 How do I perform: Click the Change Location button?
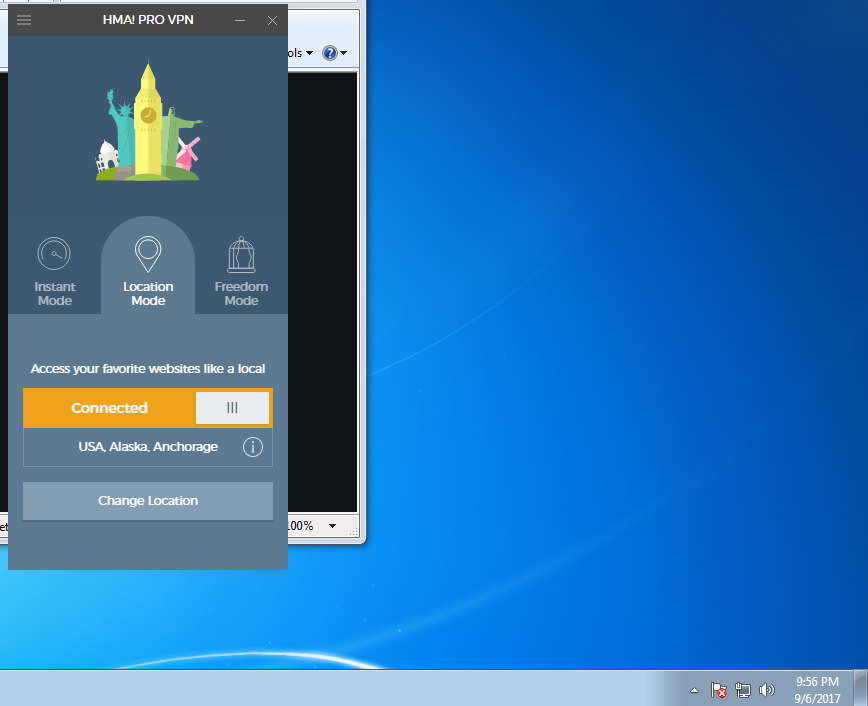point(148,501)
